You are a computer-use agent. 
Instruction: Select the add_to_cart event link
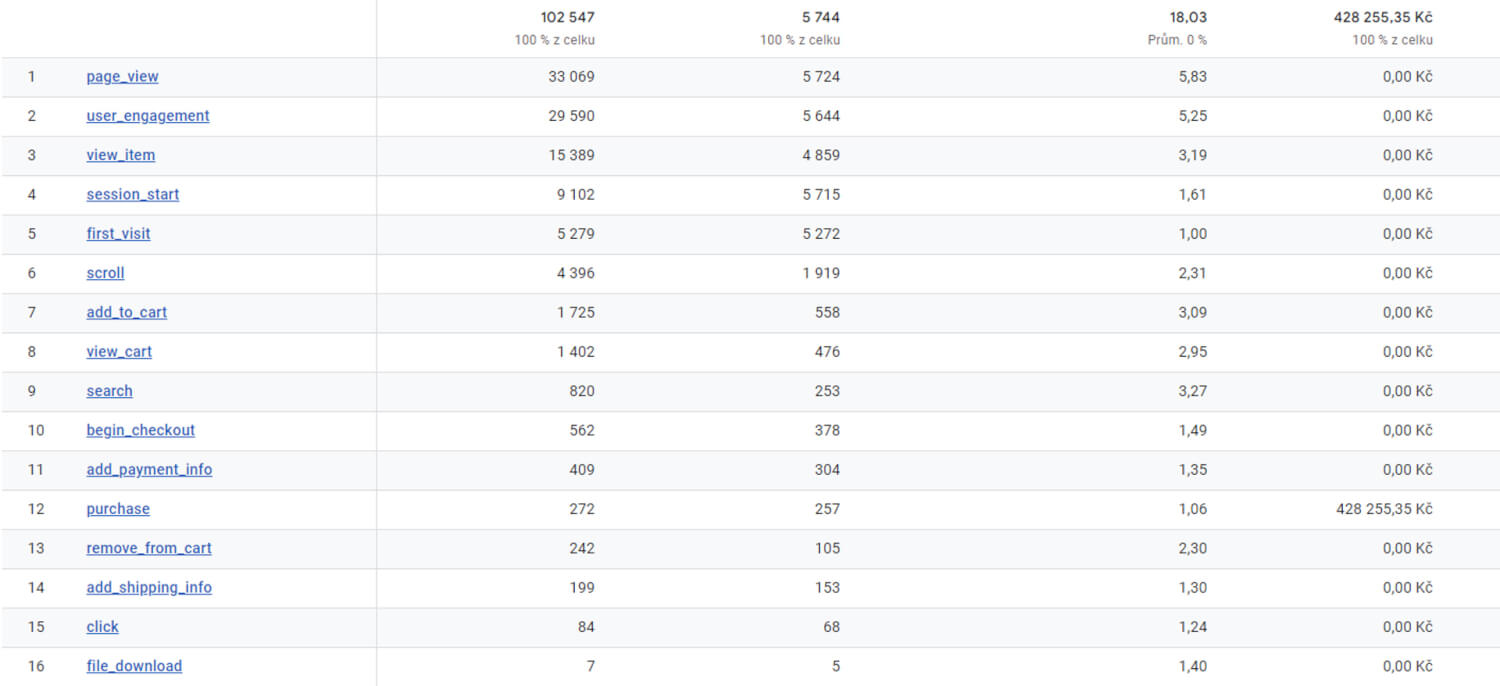[x=126, y=312]
